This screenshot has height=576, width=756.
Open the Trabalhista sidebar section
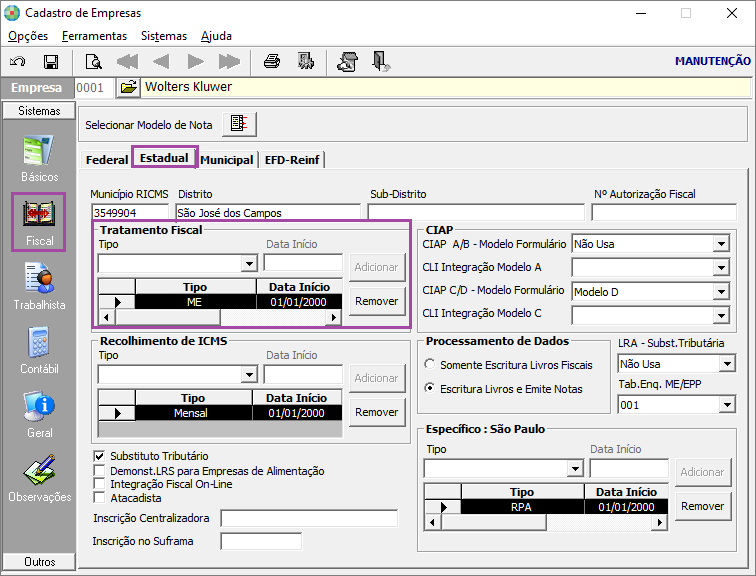[39, 286]
